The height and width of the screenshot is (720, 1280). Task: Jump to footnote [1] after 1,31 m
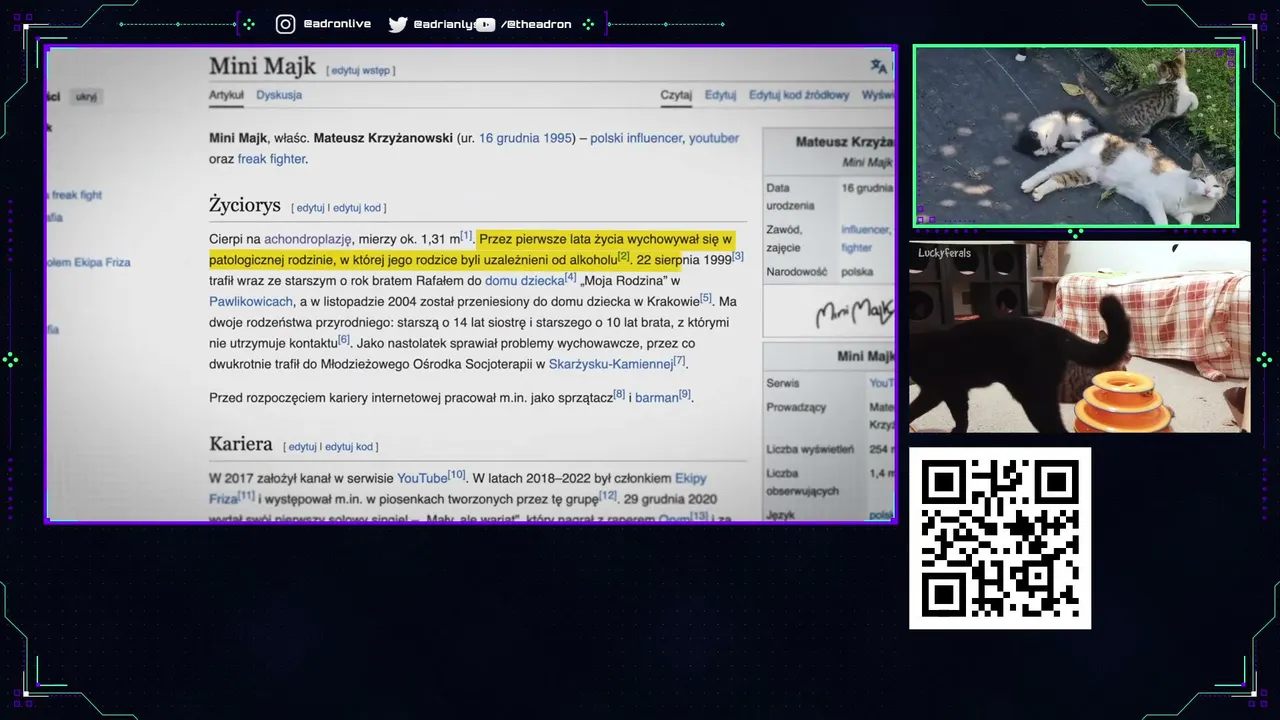466,236
